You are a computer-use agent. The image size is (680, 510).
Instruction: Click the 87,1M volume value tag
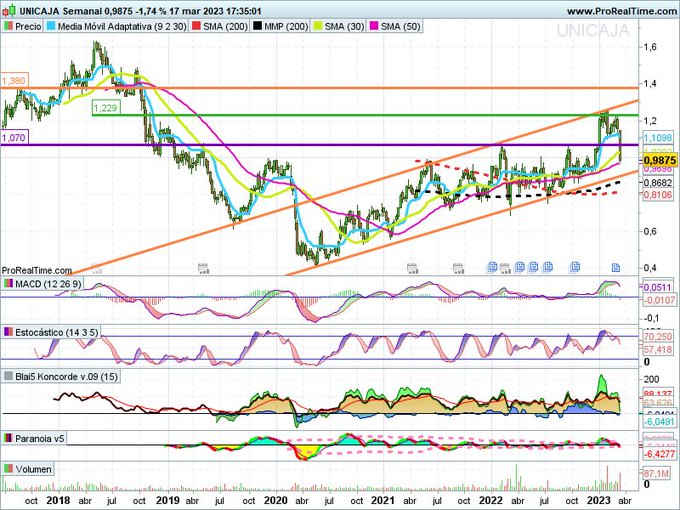pyautogui.click(x=656, y=474)
